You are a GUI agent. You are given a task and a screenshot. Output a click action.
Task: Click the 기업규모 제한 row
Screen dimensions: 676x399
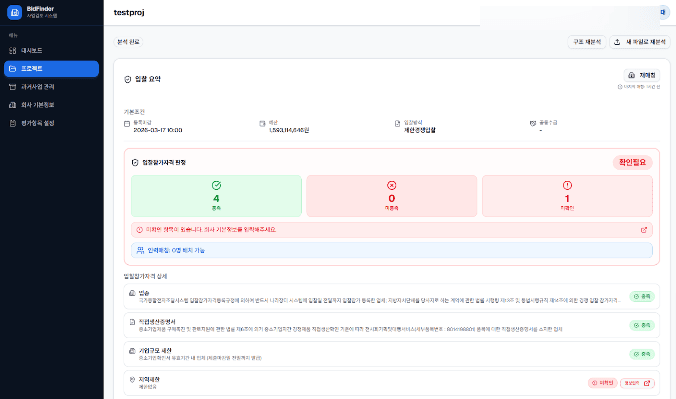tap(391, 354)
